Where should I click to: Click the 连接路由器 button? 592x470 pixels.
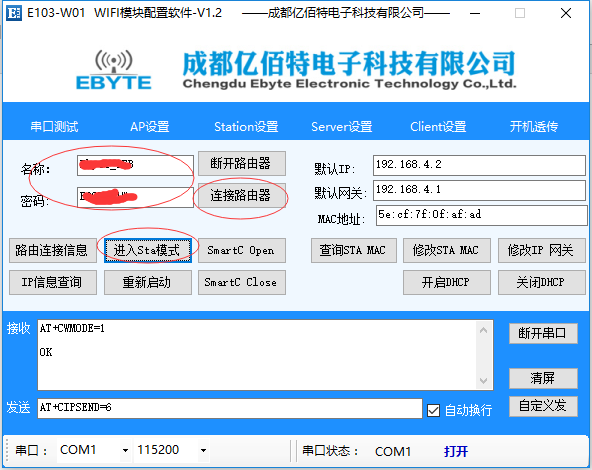coord(242,196)
